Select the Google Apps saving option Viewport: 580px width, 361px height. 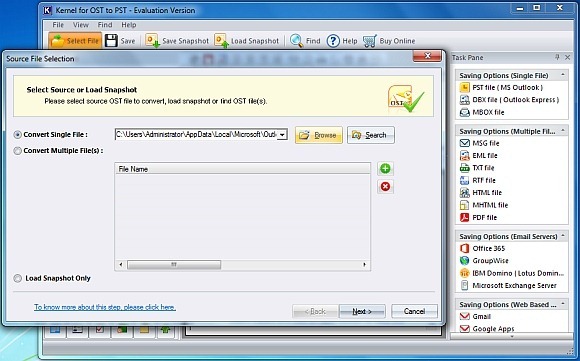487,329
